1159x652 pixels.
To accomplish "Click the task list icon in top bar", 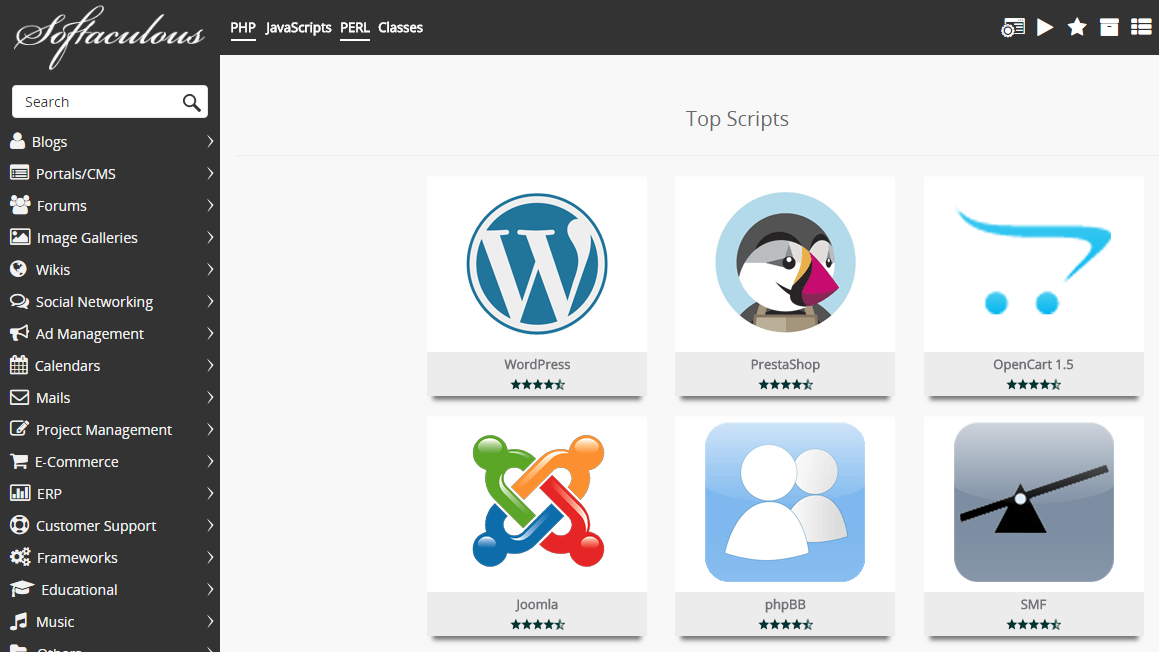I will coord(1141,27).
